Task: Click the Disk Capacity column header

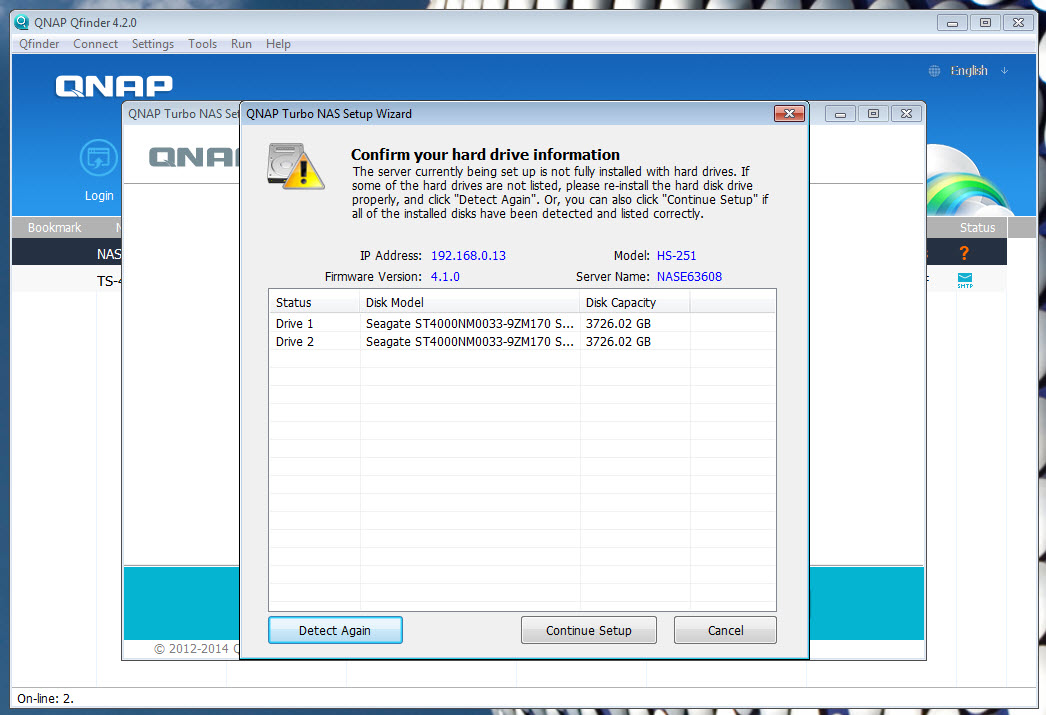Action: [x=634, y=302]
